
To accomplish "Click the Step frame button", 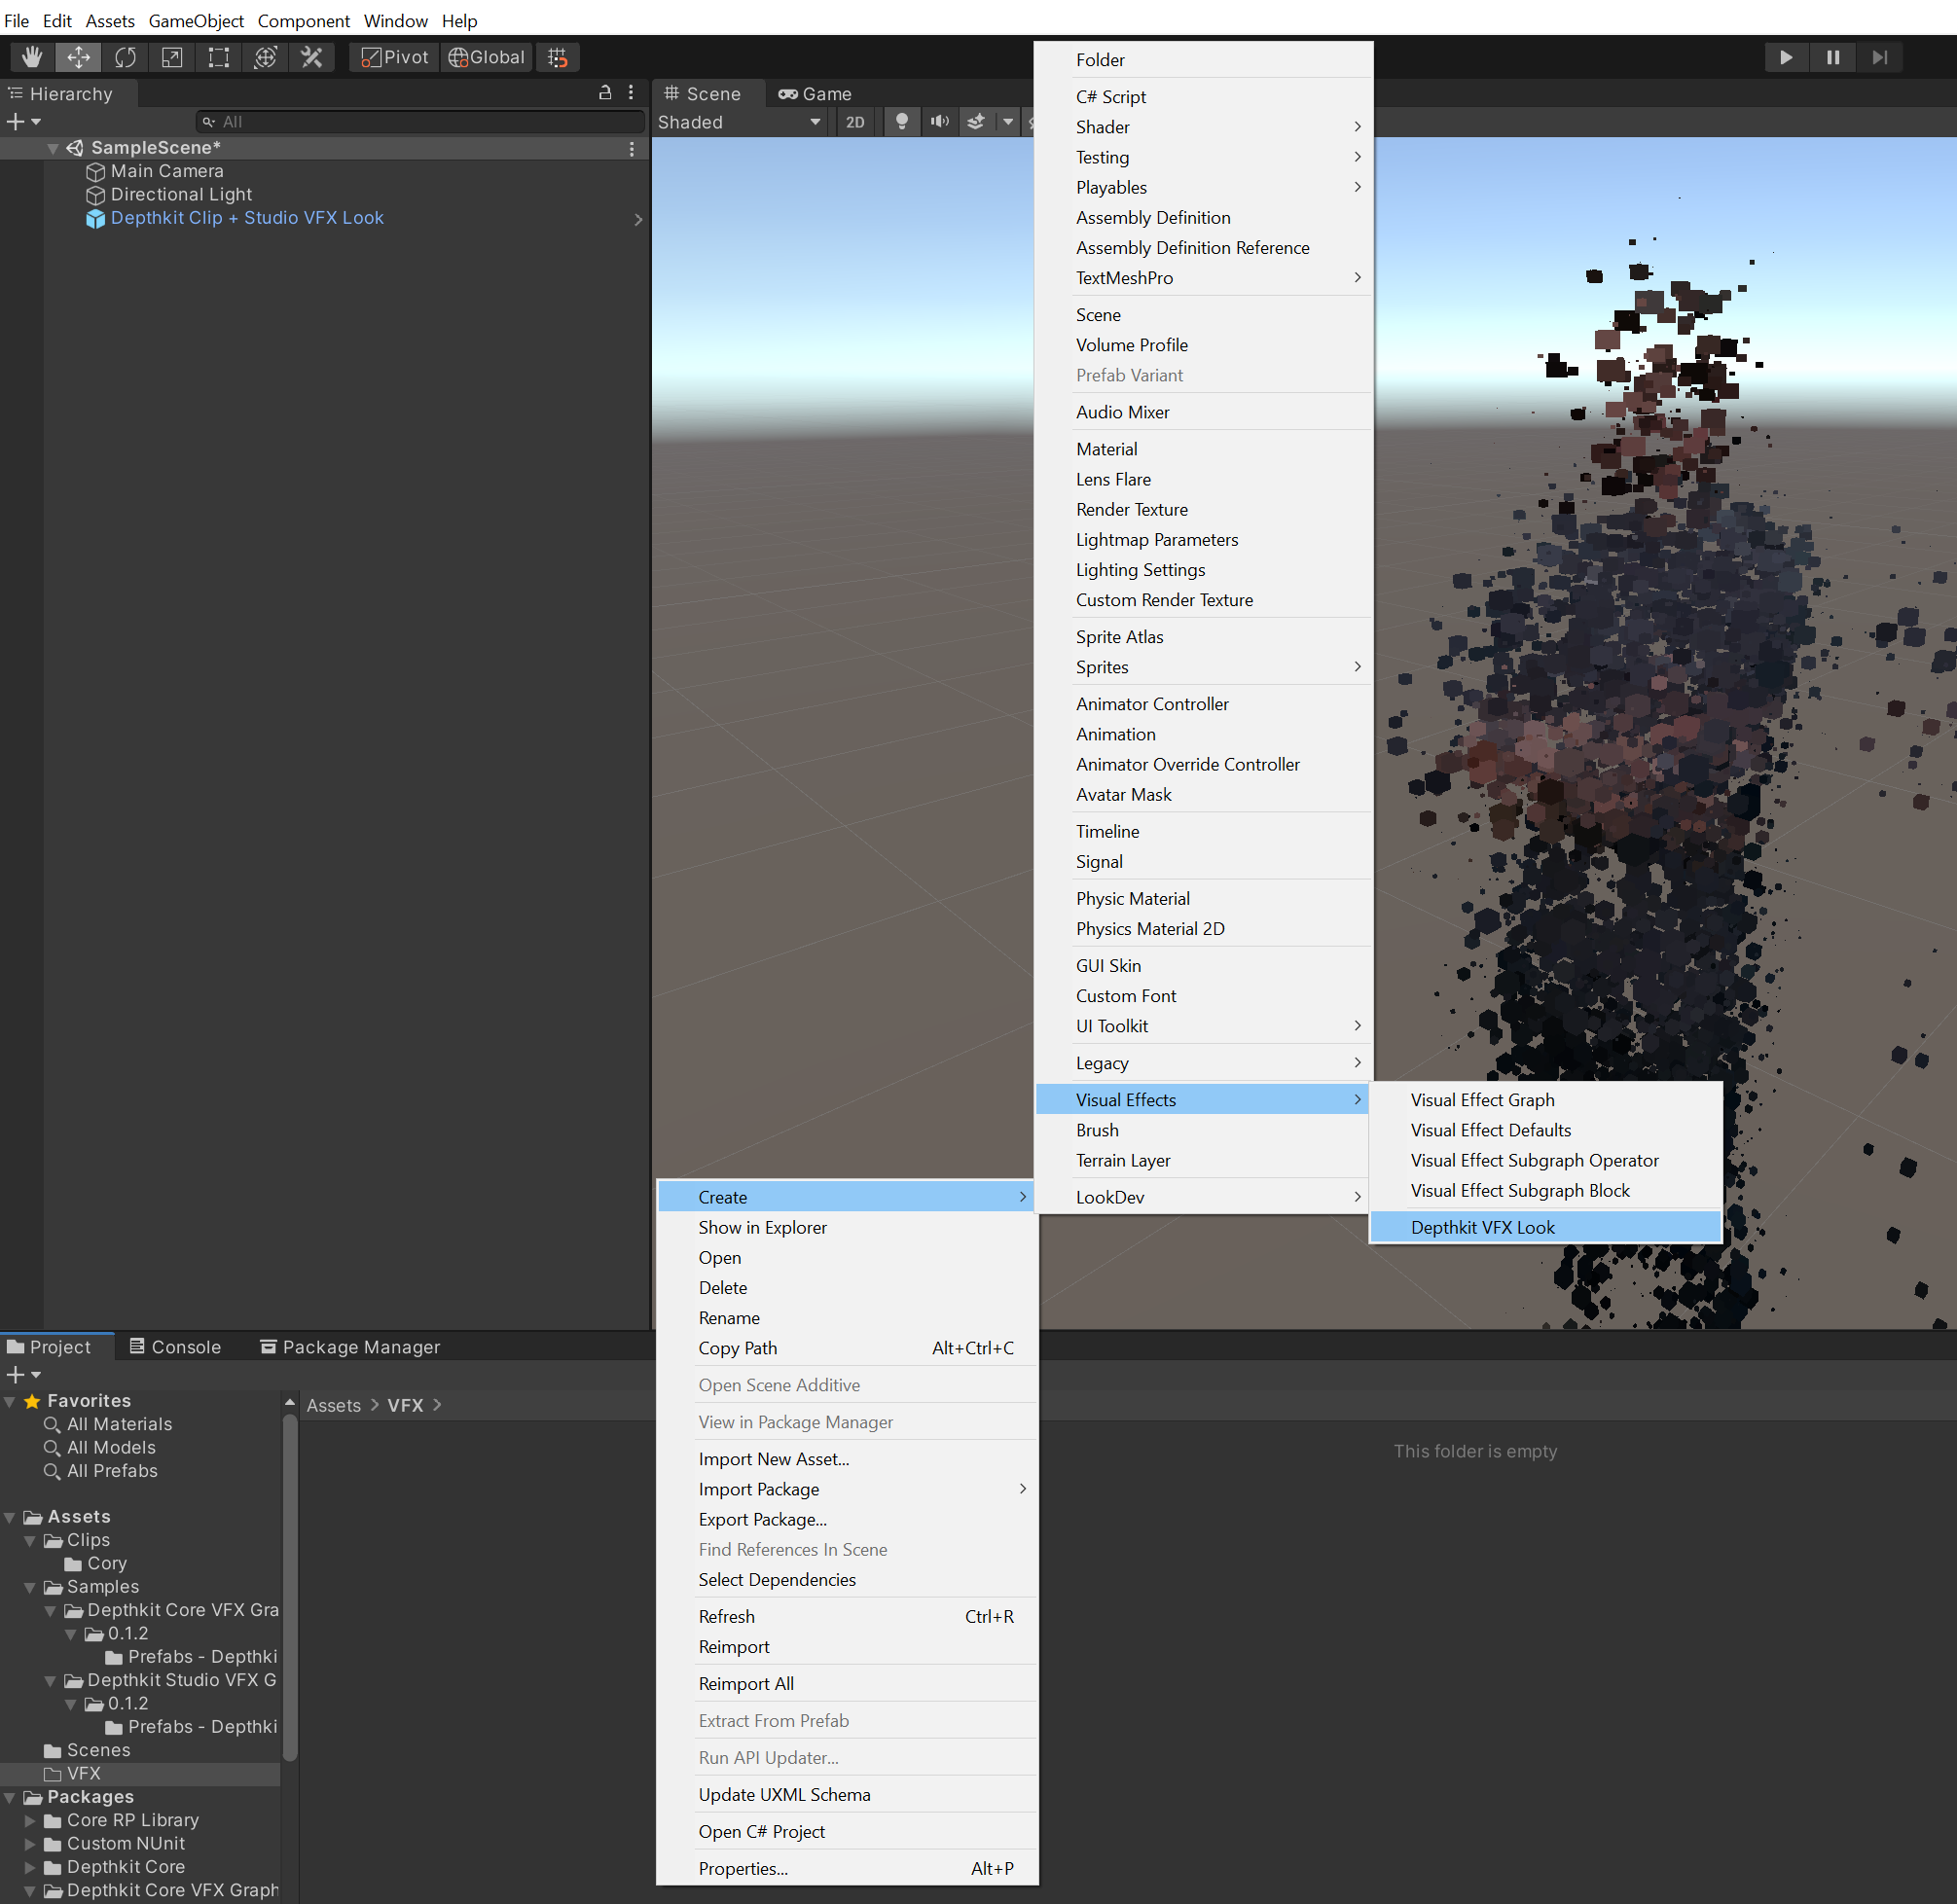I will (1879, 57).
